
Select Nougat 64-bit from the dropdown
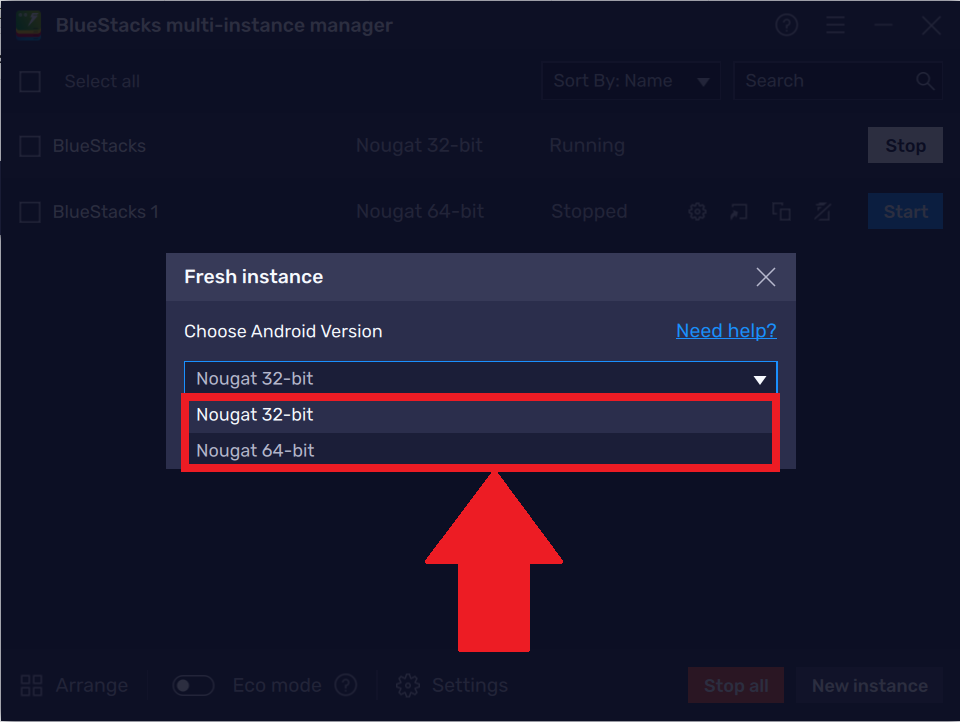point(482,450)
